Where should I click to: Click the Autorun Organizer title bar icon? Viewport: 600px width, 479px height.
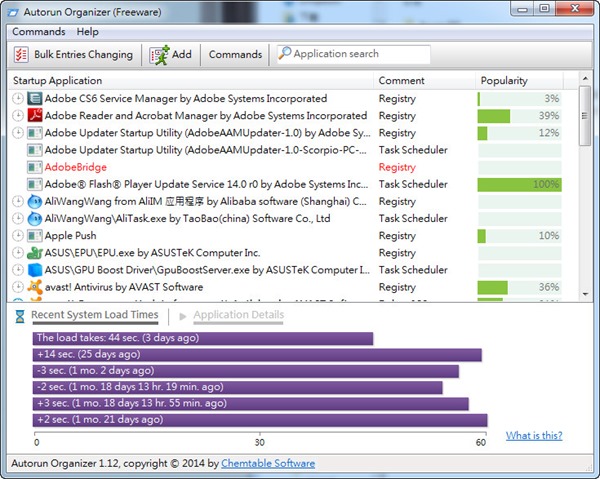pos(13,12)
